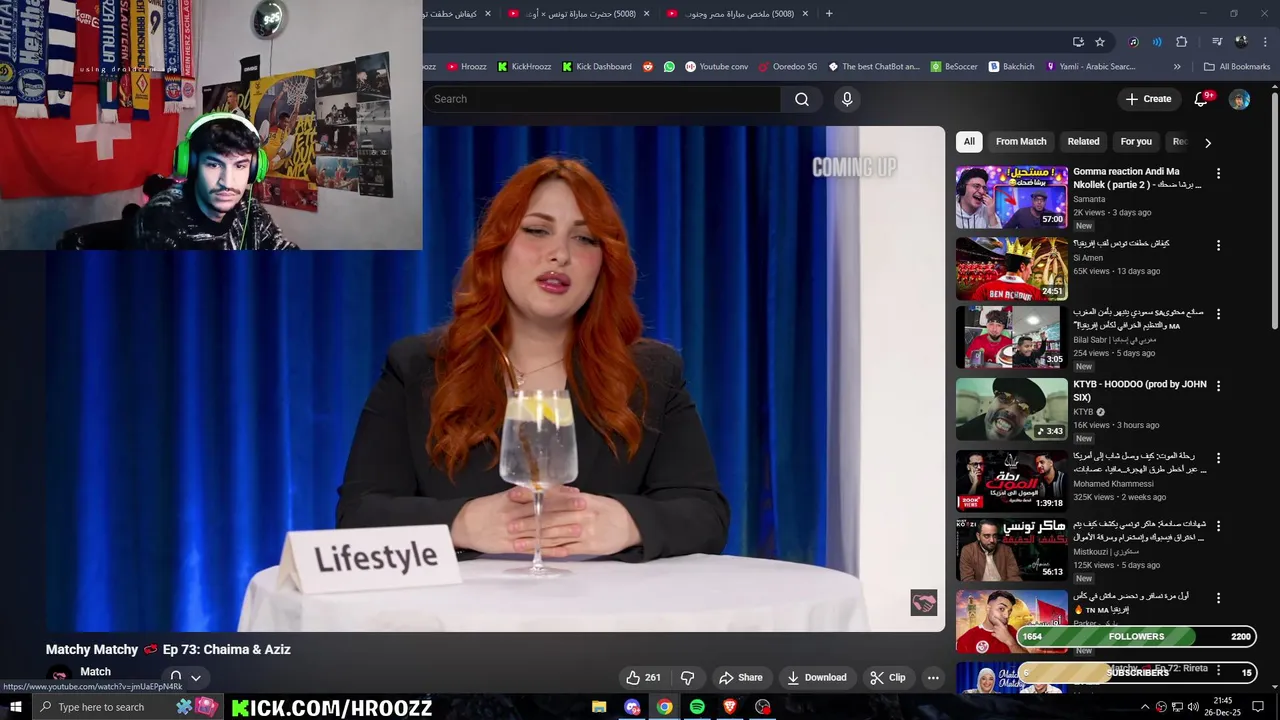
Task: Open the Windows Start menu
Action: point(15,707)
